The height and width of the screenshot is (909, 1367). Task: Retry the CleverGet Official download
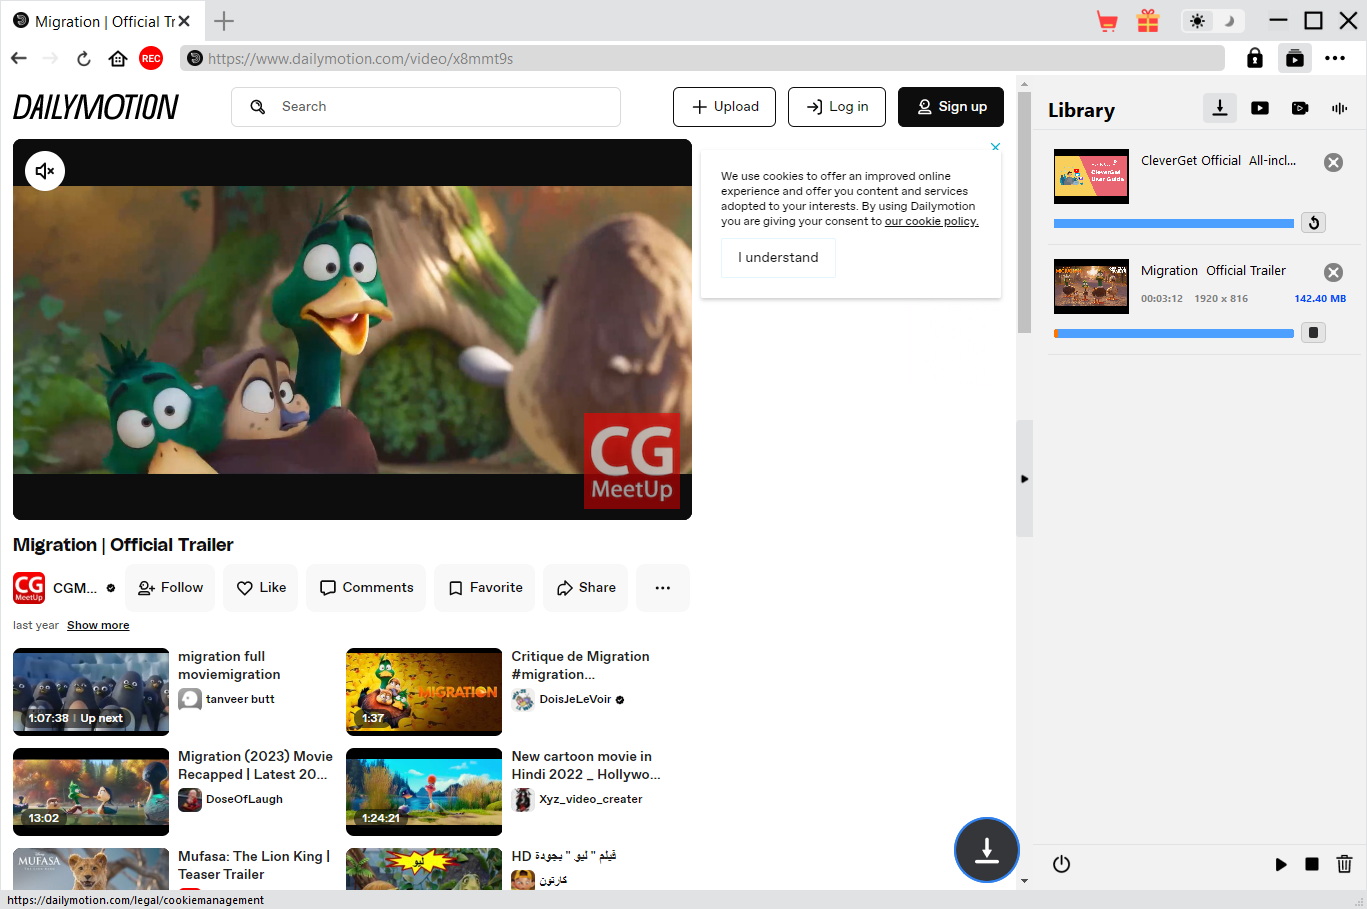[x=1314, y=223]
